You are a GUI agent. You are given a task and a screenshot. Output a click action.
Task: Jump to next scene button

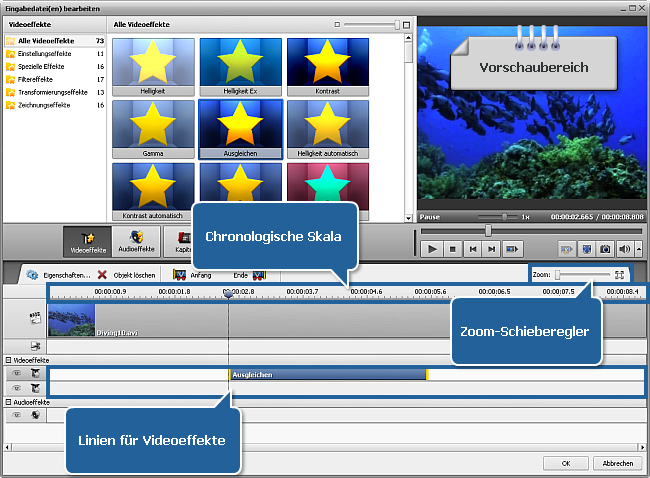coord(512,249)
